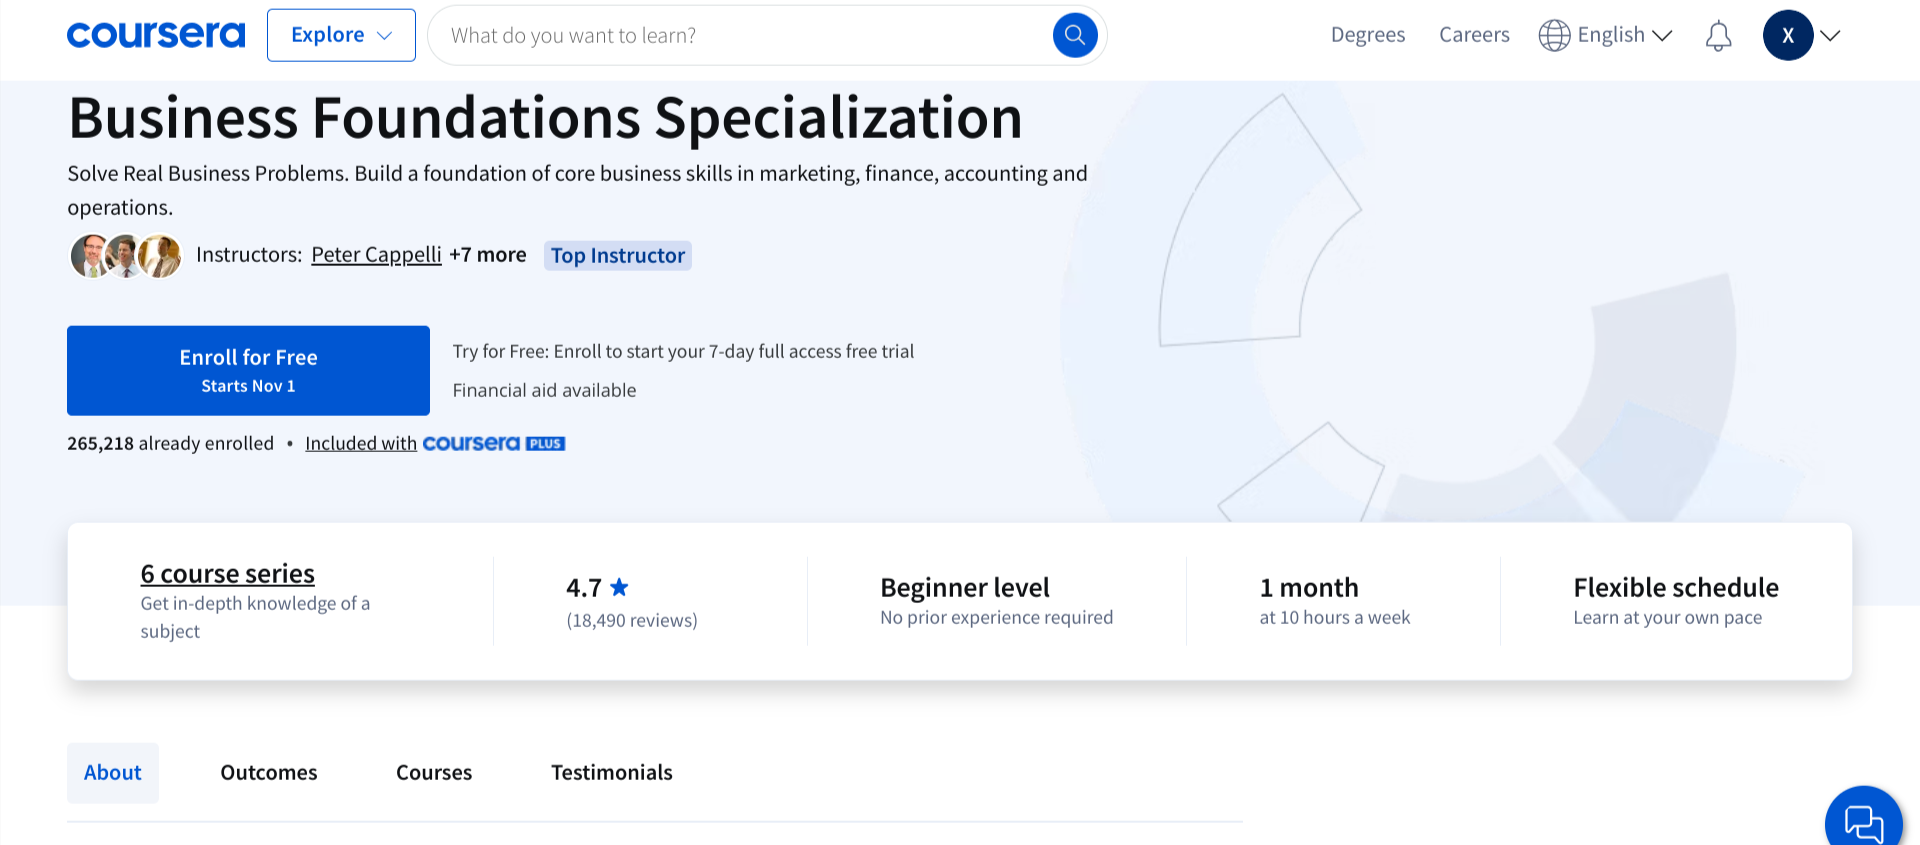Select the About tab
The height and width of the screenshot is (845, 1920).
[113, 772]
